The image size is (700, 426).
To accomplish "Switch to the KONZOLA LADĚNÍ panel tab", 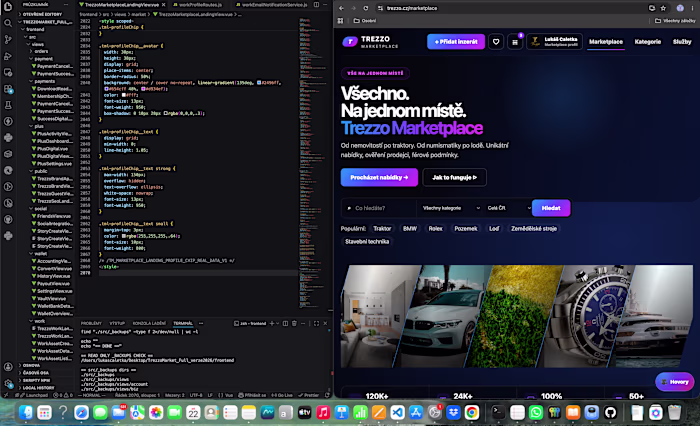I will click(x=149, y=323).
